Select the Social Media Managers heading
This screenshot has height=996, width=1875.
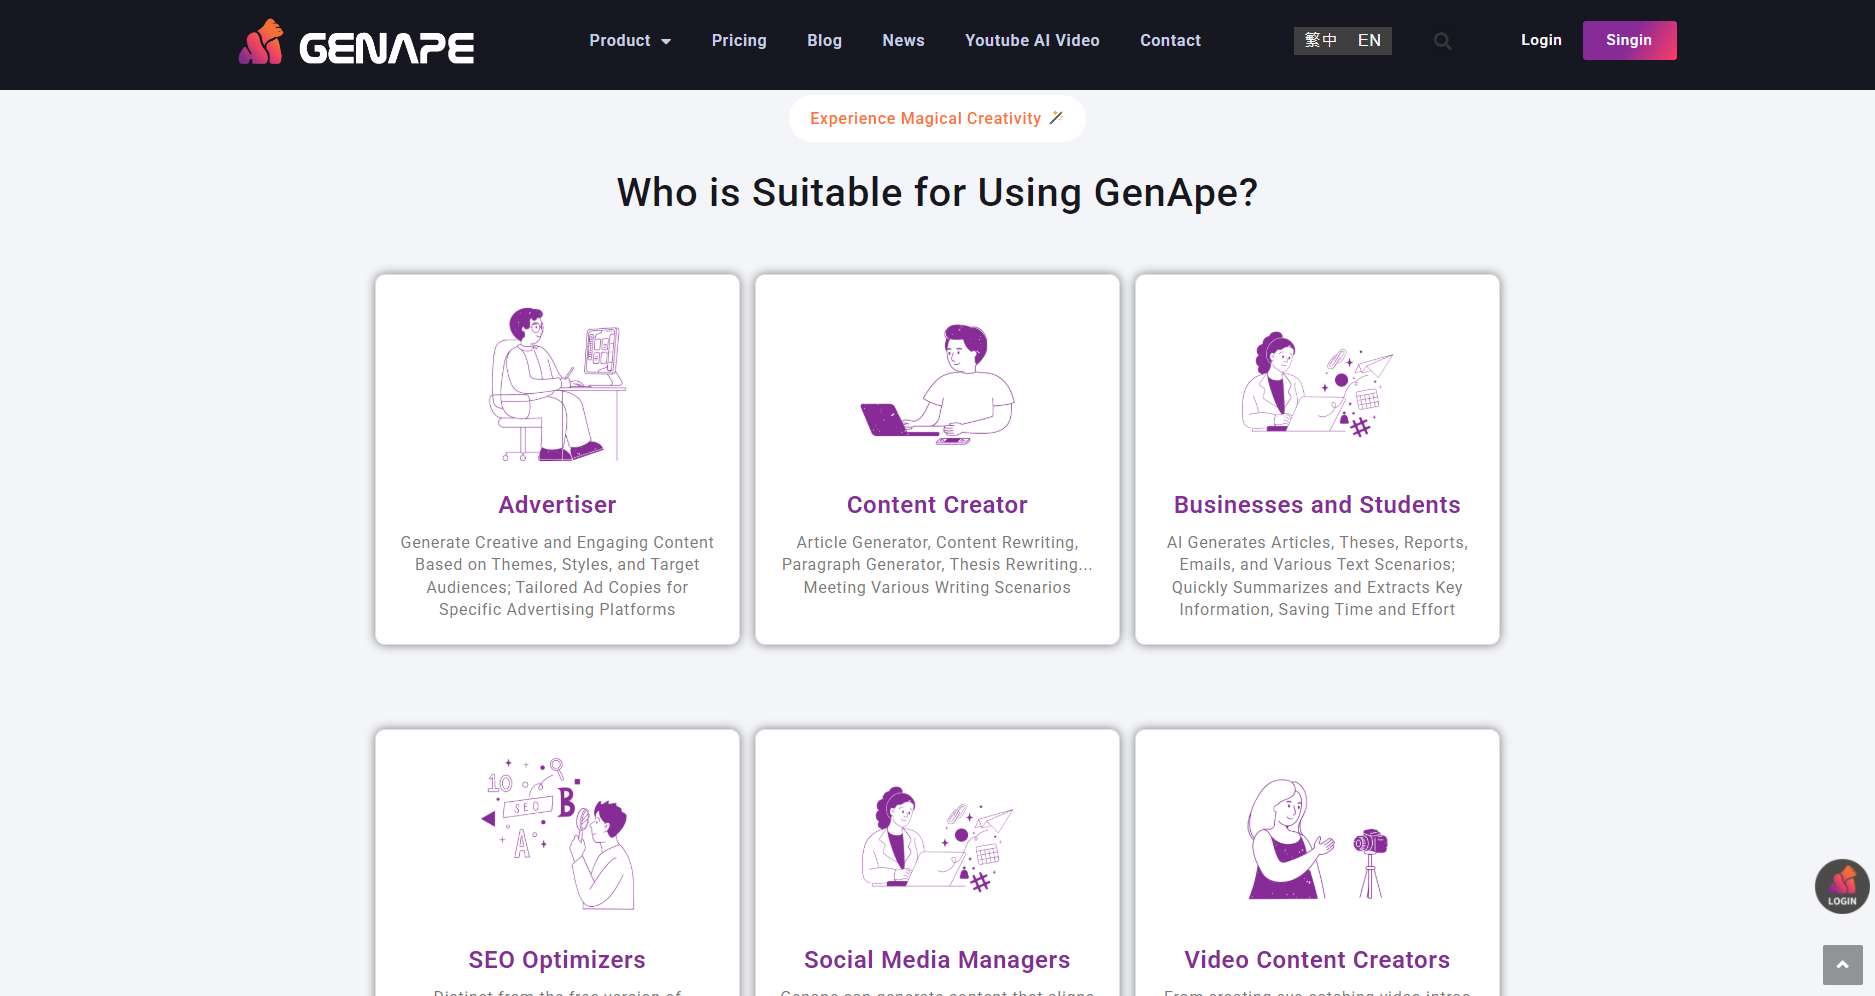pos(937,960)
